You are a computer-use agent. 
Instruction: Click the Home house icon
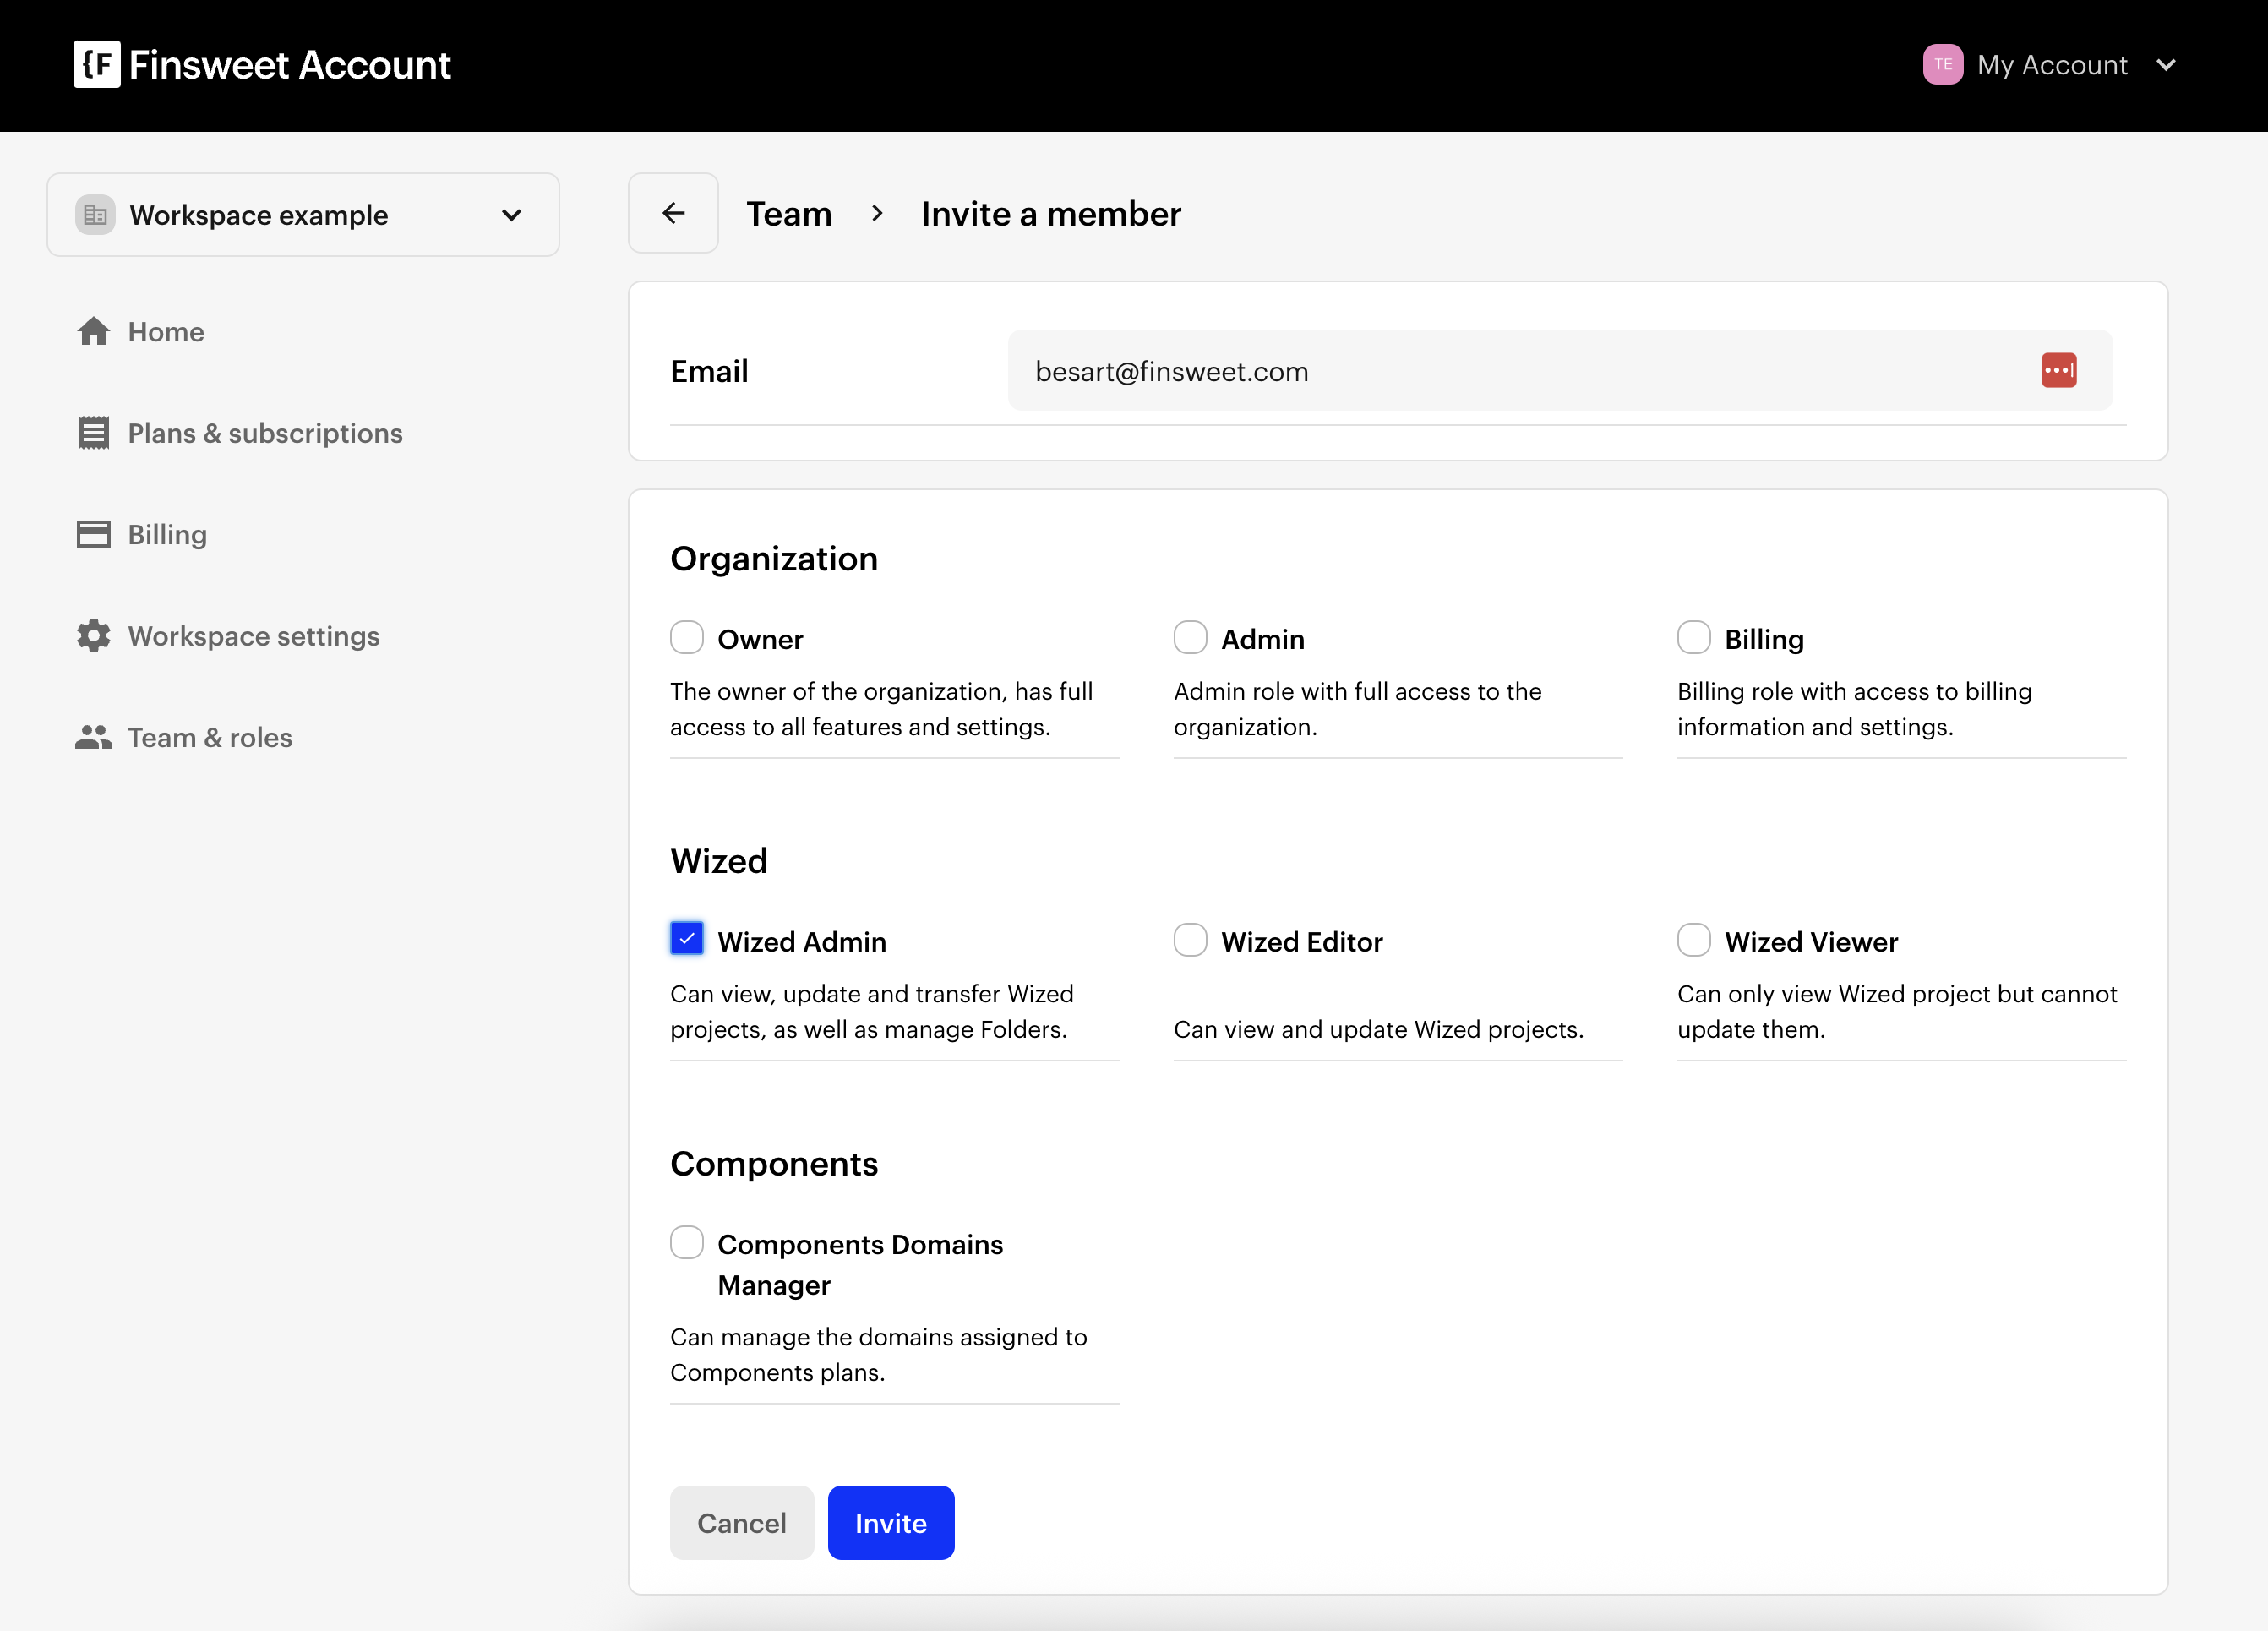[94, 331]
